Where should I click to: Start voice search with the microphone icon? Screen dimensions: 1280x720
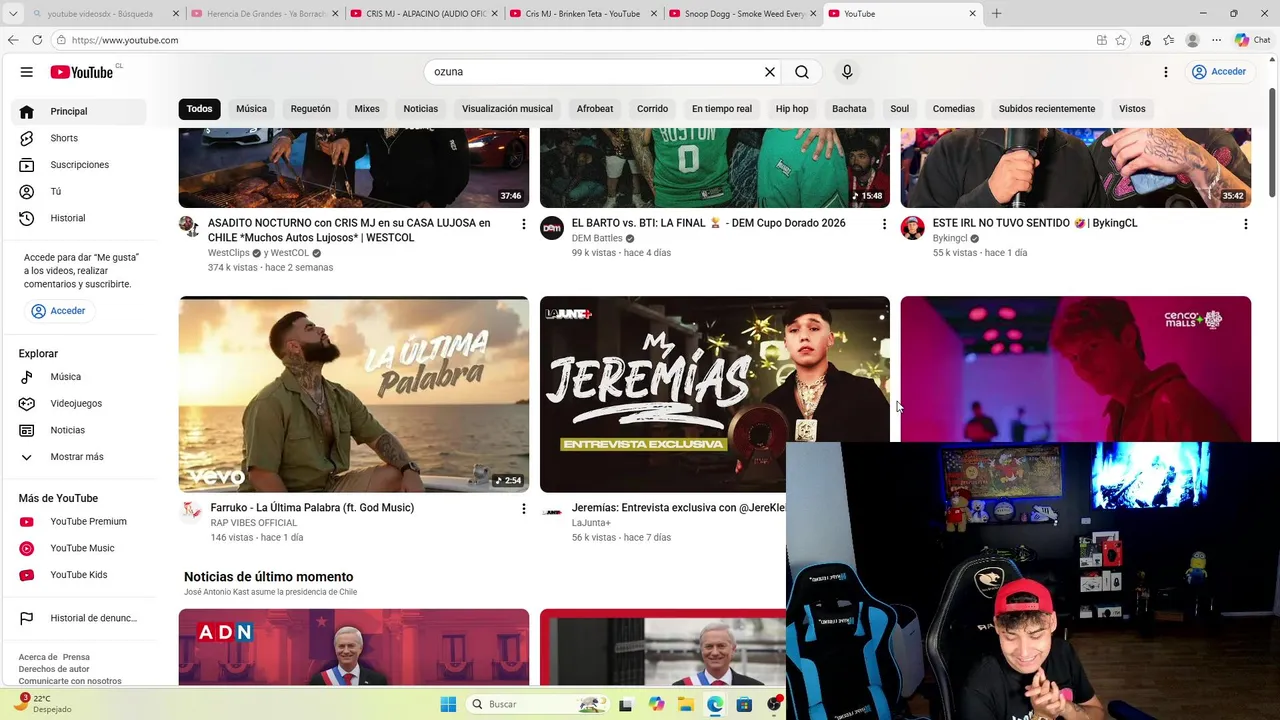[847, 72]
